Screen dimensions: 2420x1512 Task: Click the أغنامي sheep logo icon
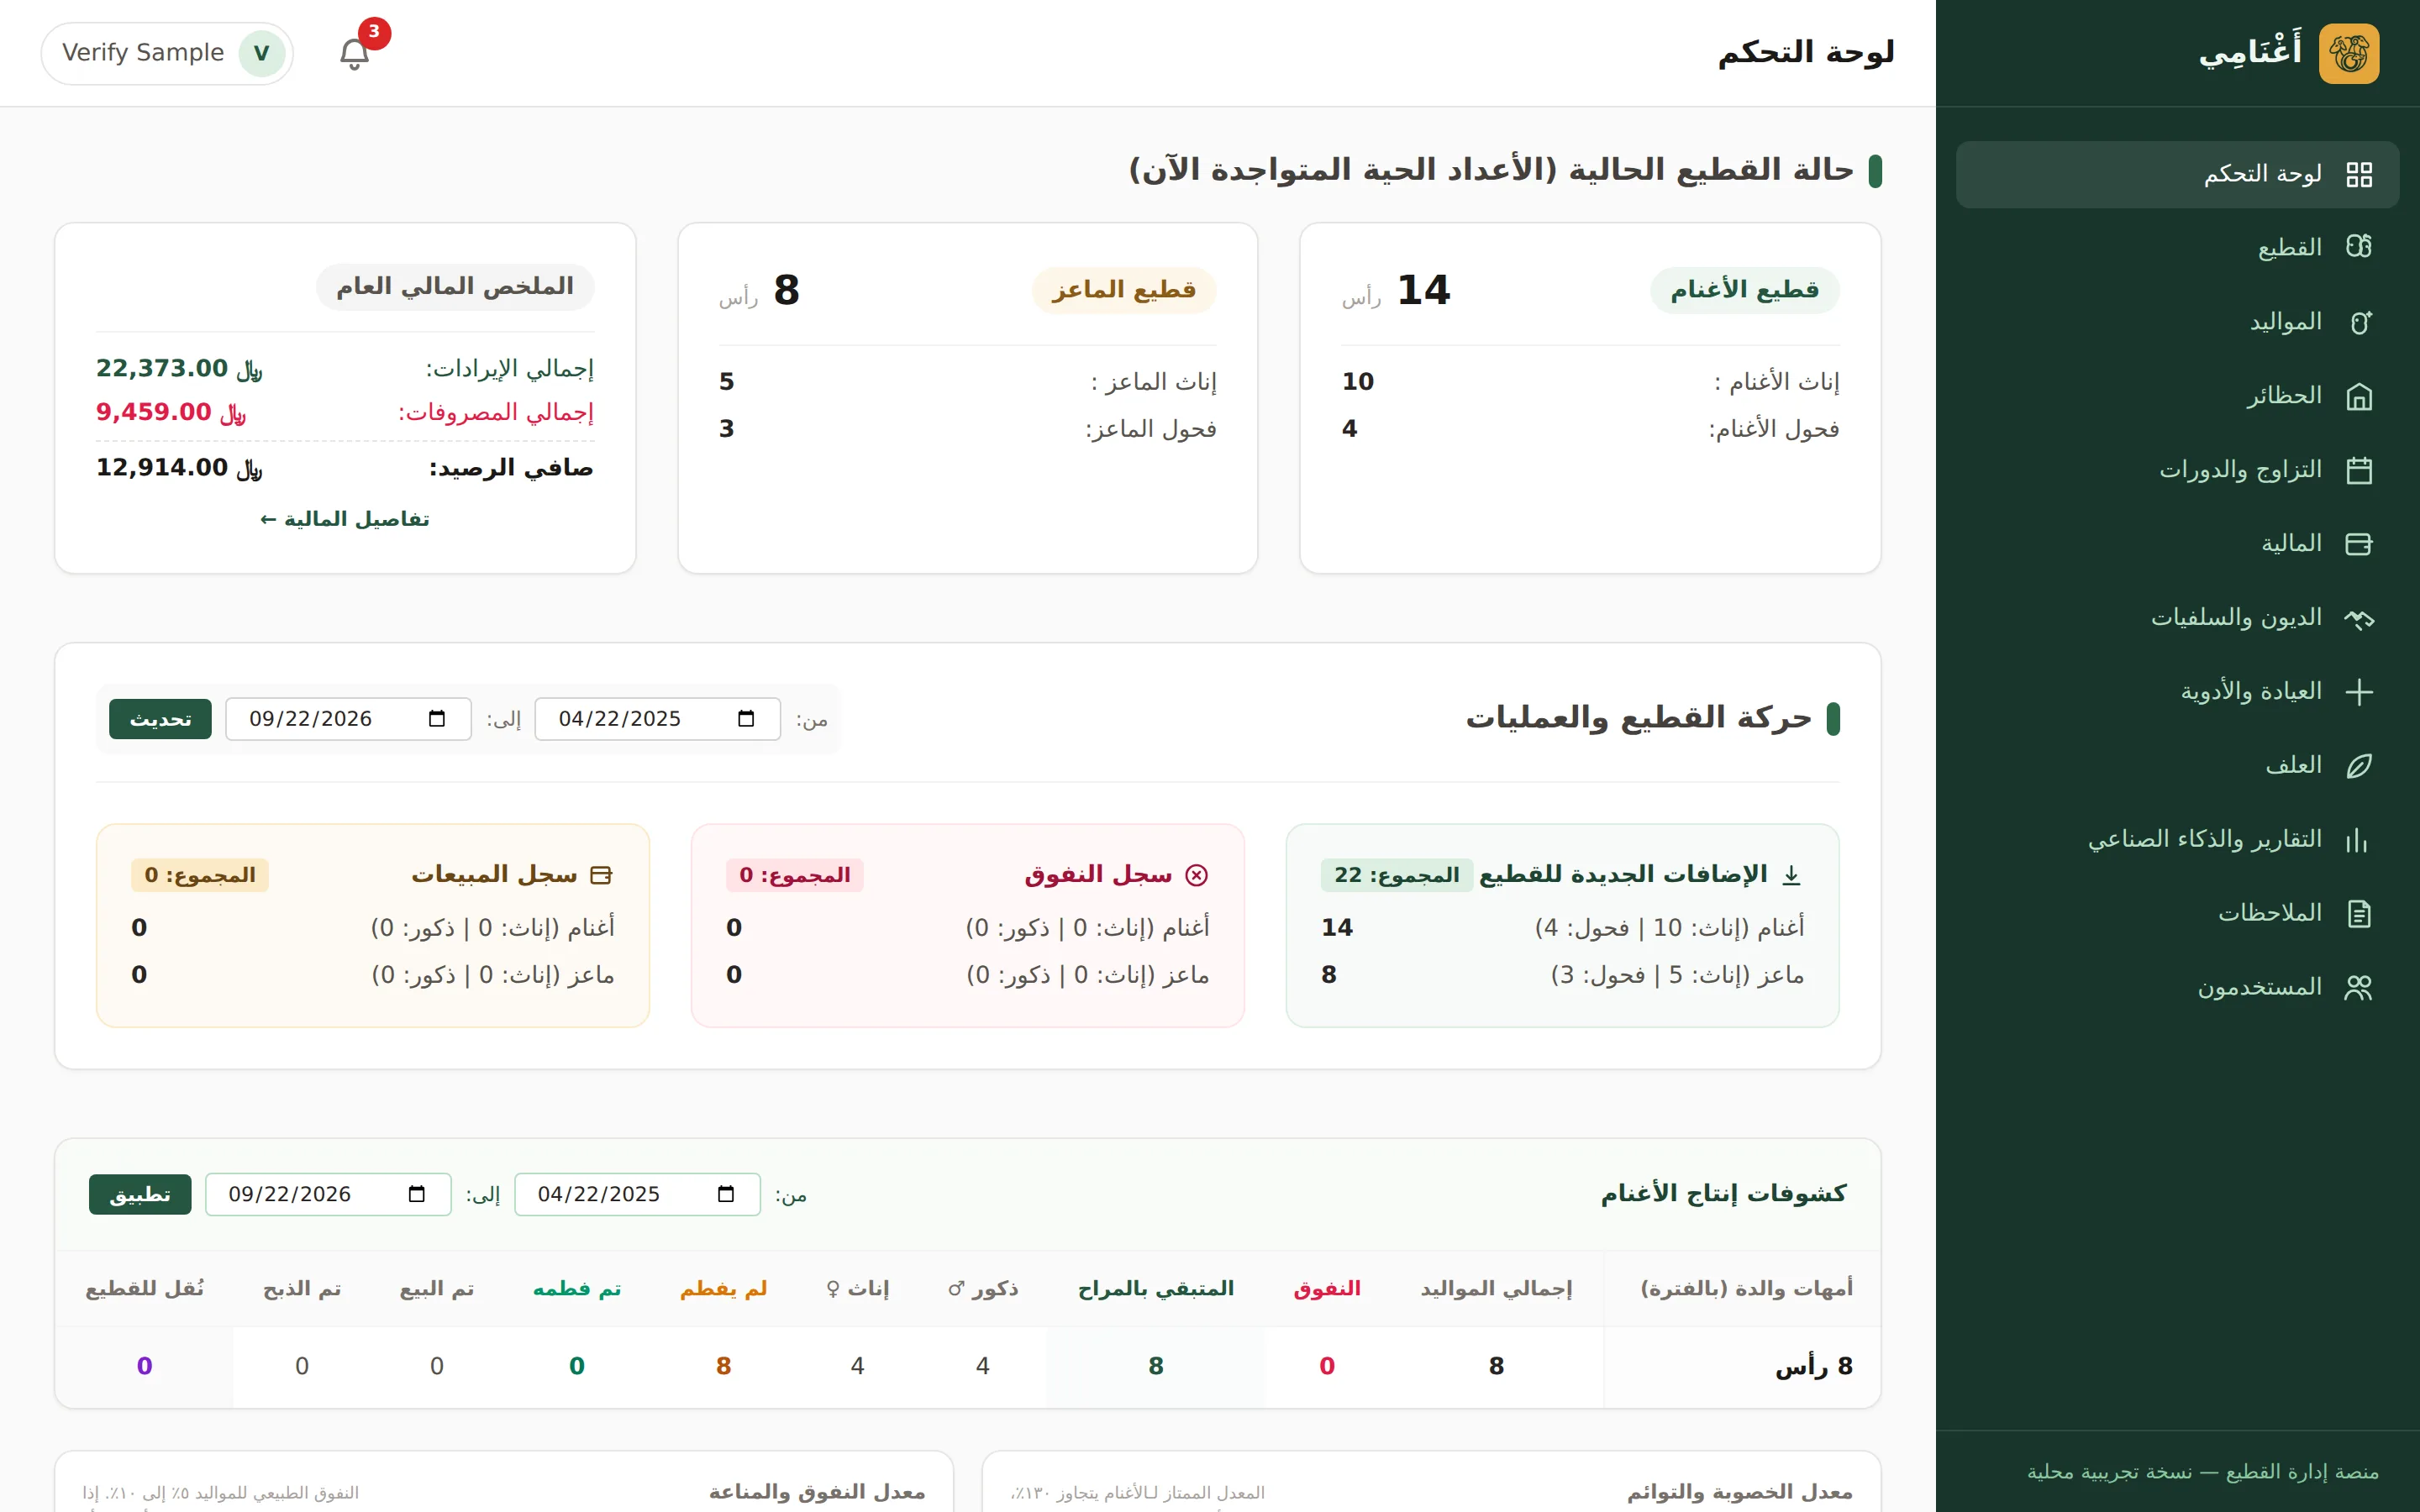[x=2349, y=53]
